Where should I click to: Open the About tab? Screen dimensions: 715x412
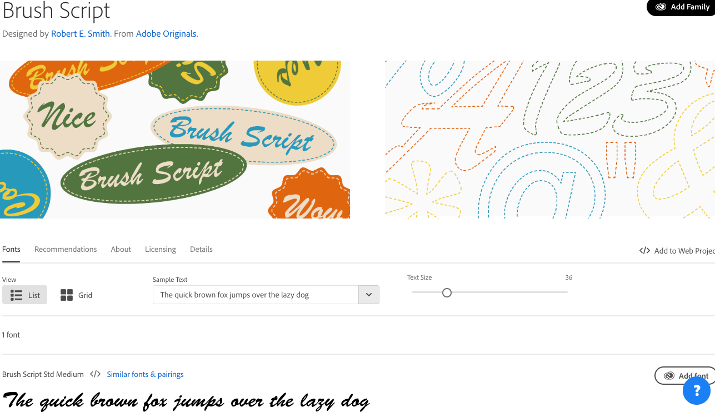coord(121,249)
